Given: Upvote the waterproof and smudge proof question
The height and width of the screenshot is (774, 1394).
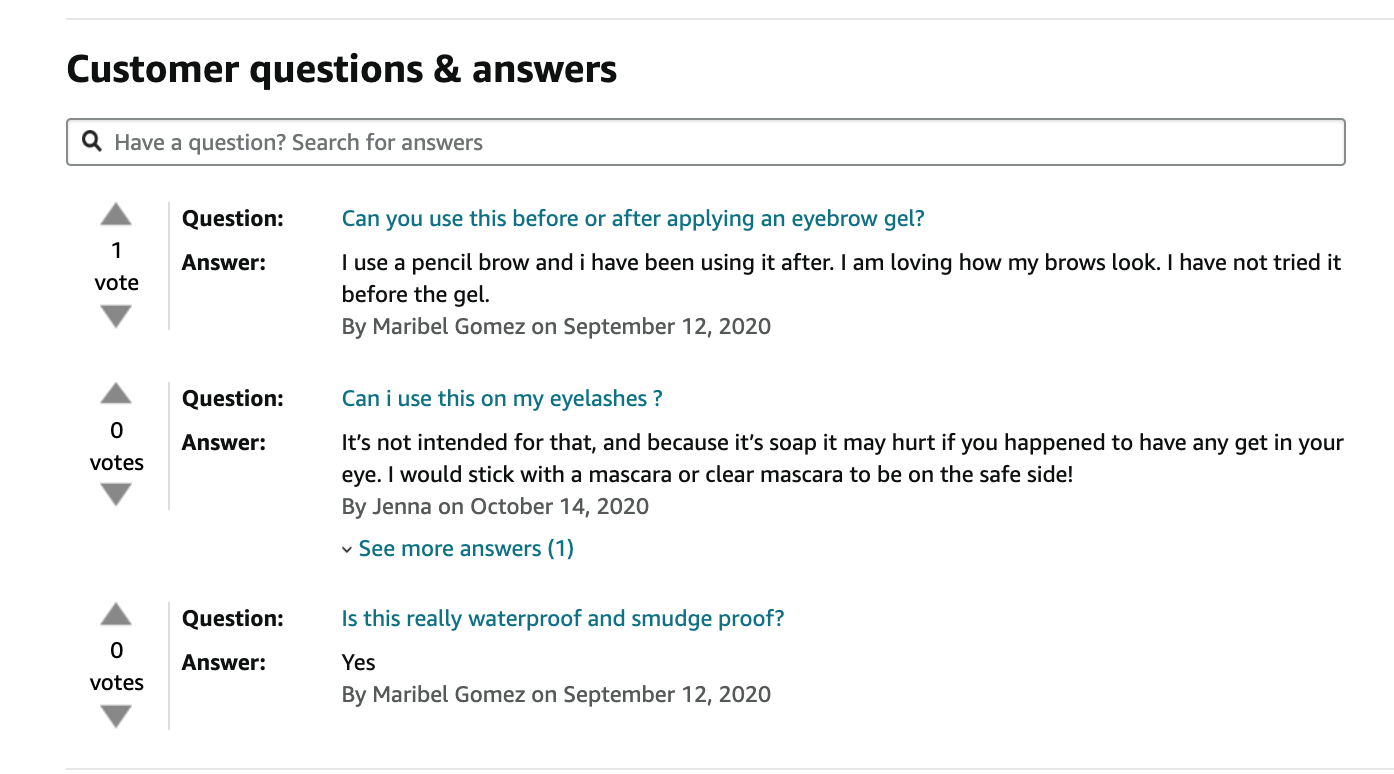Looking at the screenshot, I should pos(116,614).
